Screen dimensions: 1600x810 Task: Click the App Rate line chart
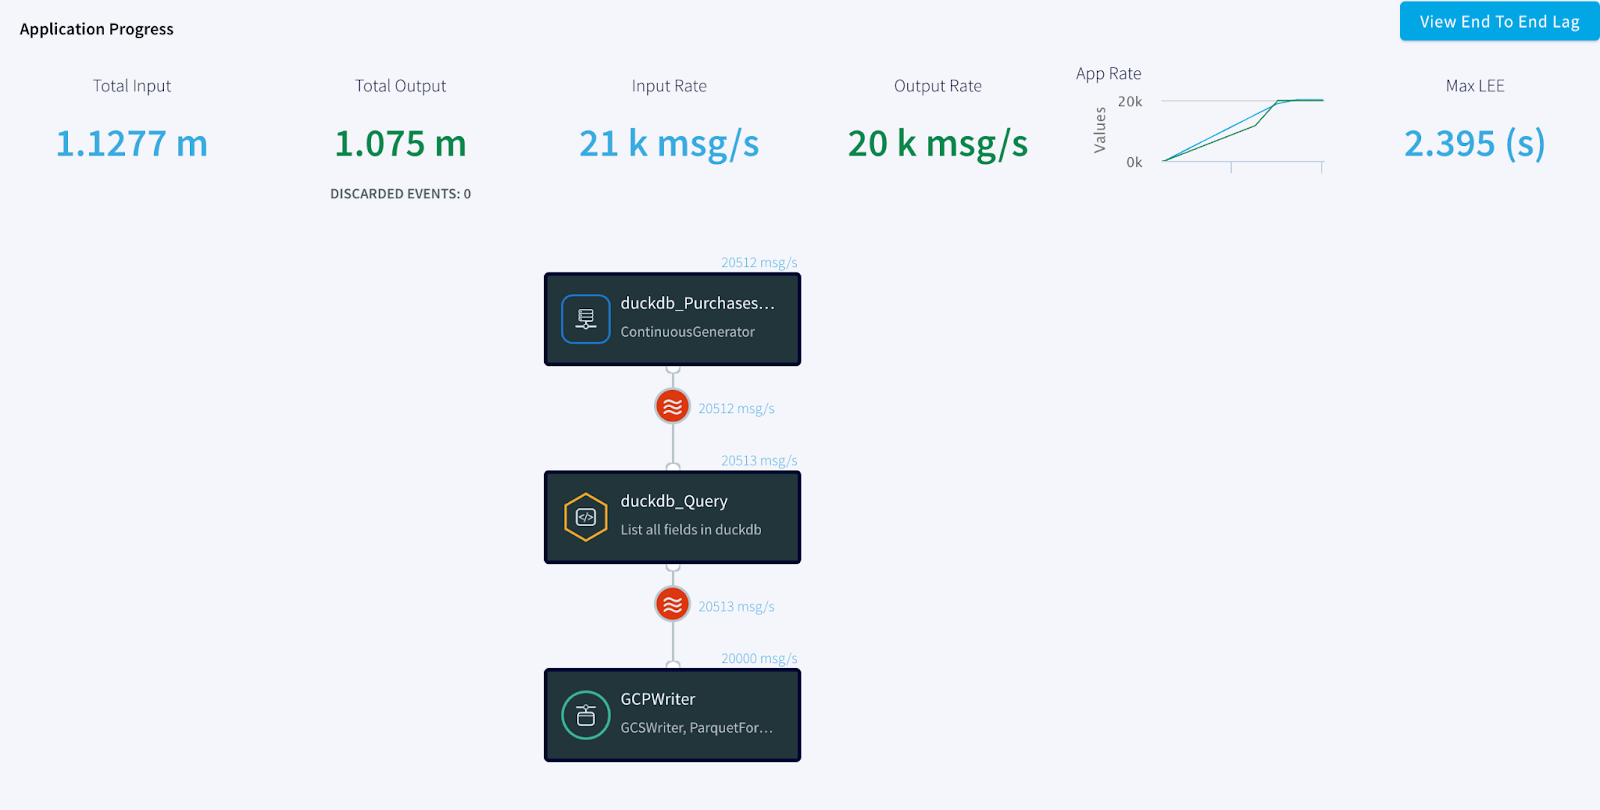pyautogui.click(x=1242, y=130)
